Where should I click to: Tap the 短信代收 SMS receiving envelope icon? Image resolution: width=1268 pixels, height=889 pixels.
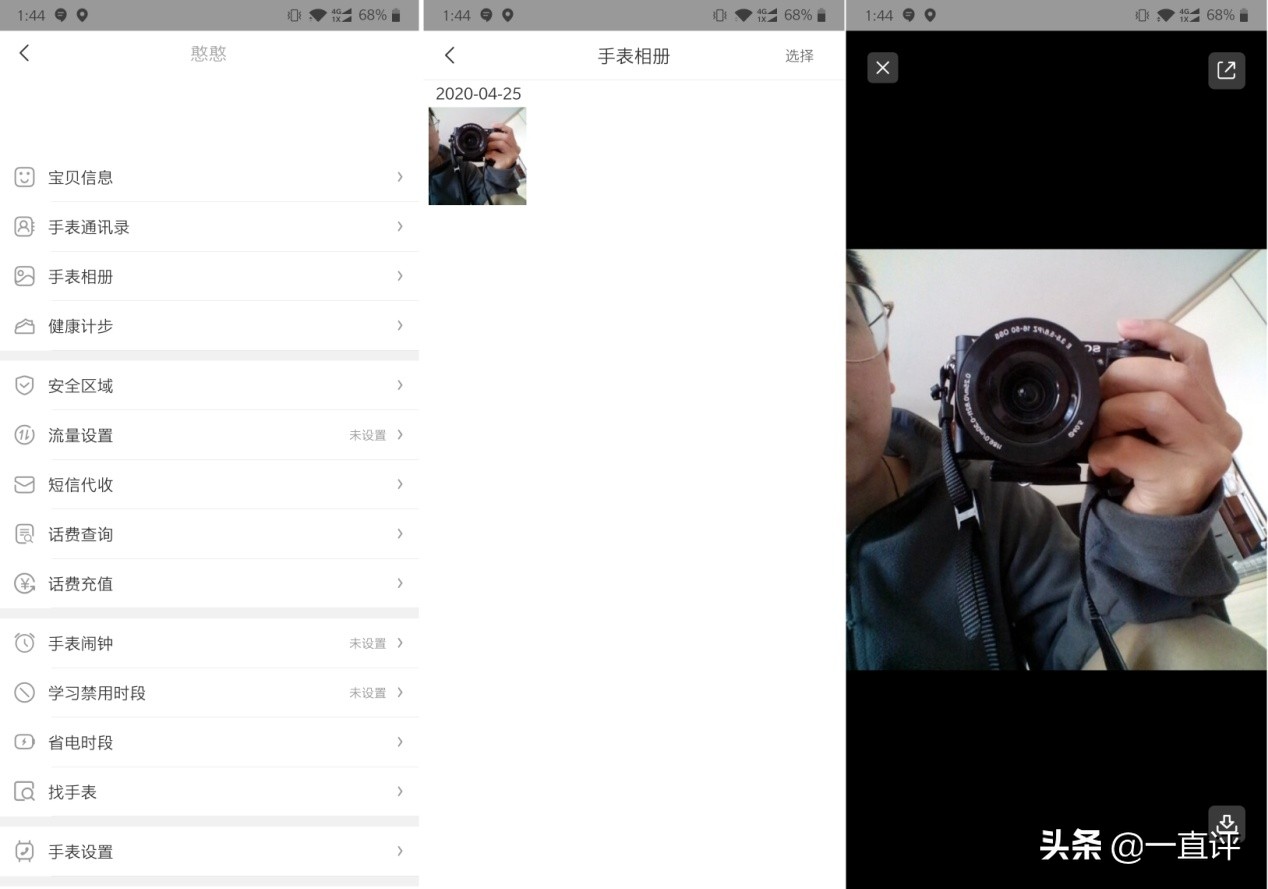(24, 484)
